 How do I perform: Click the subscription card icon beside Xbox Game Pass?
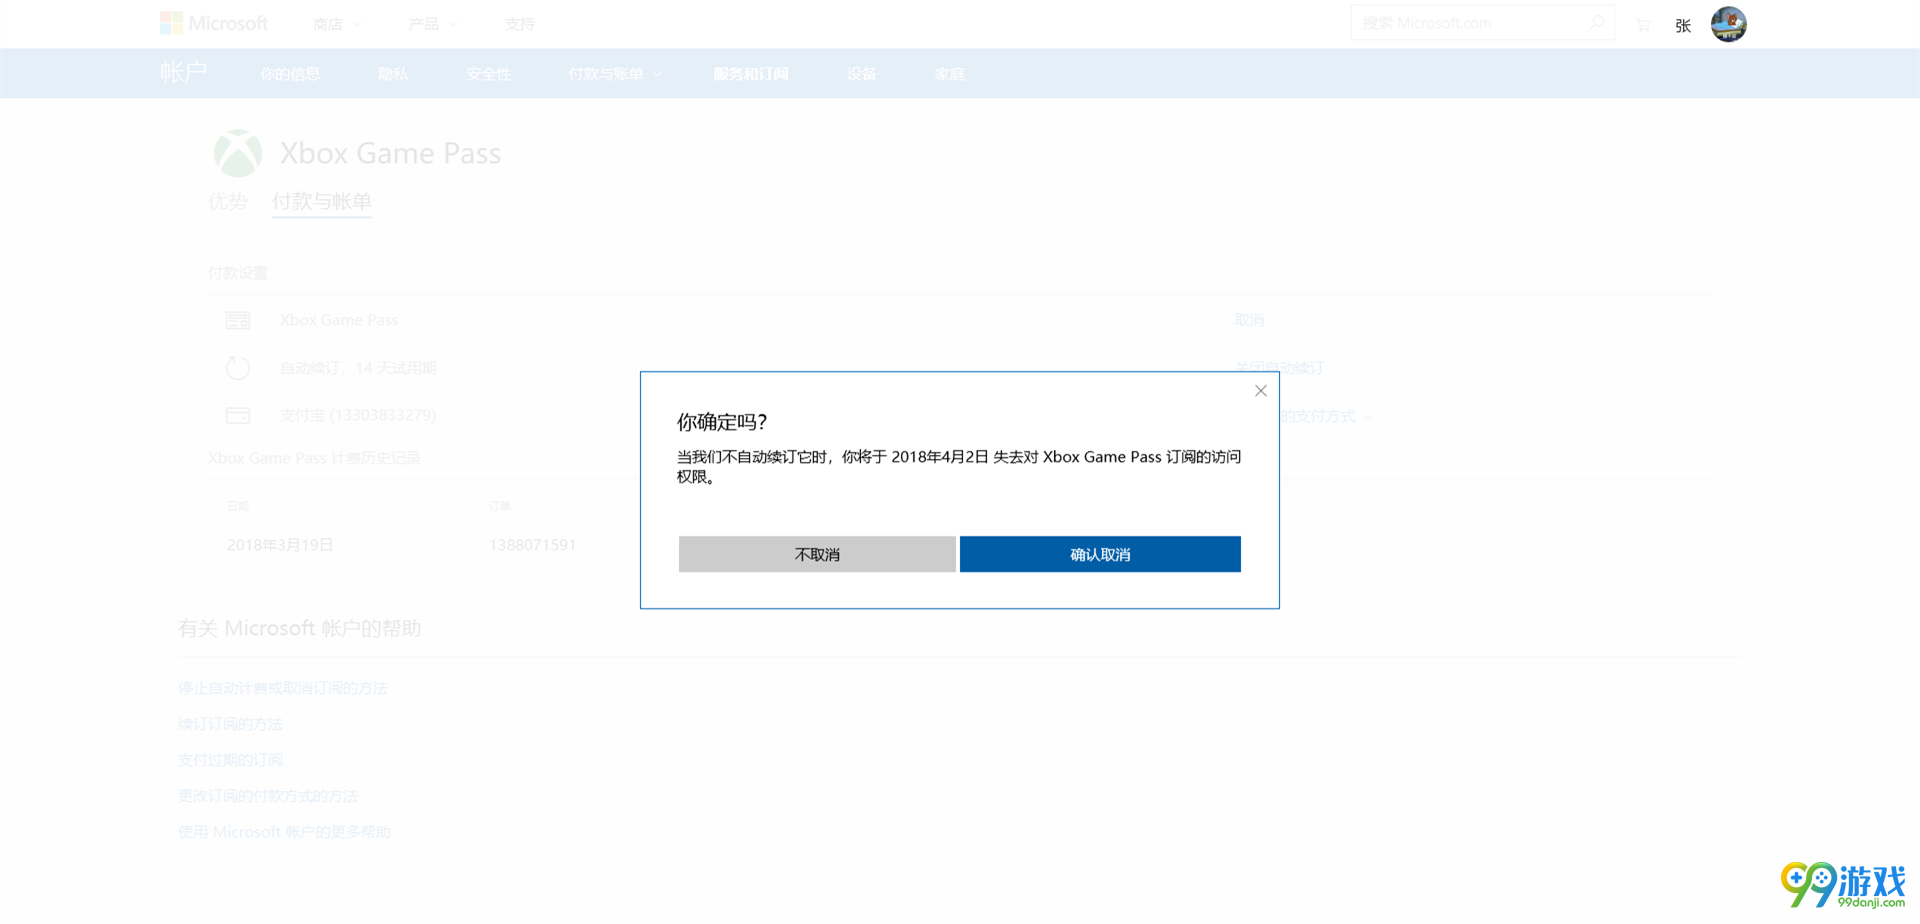pyautogui.click(x=238, y=320)
